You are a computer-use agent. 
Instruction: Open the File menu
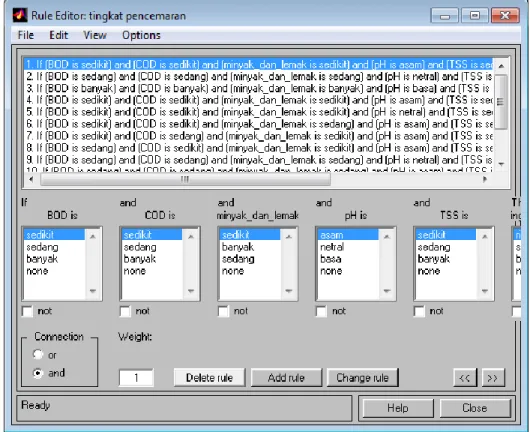[26, 35]
